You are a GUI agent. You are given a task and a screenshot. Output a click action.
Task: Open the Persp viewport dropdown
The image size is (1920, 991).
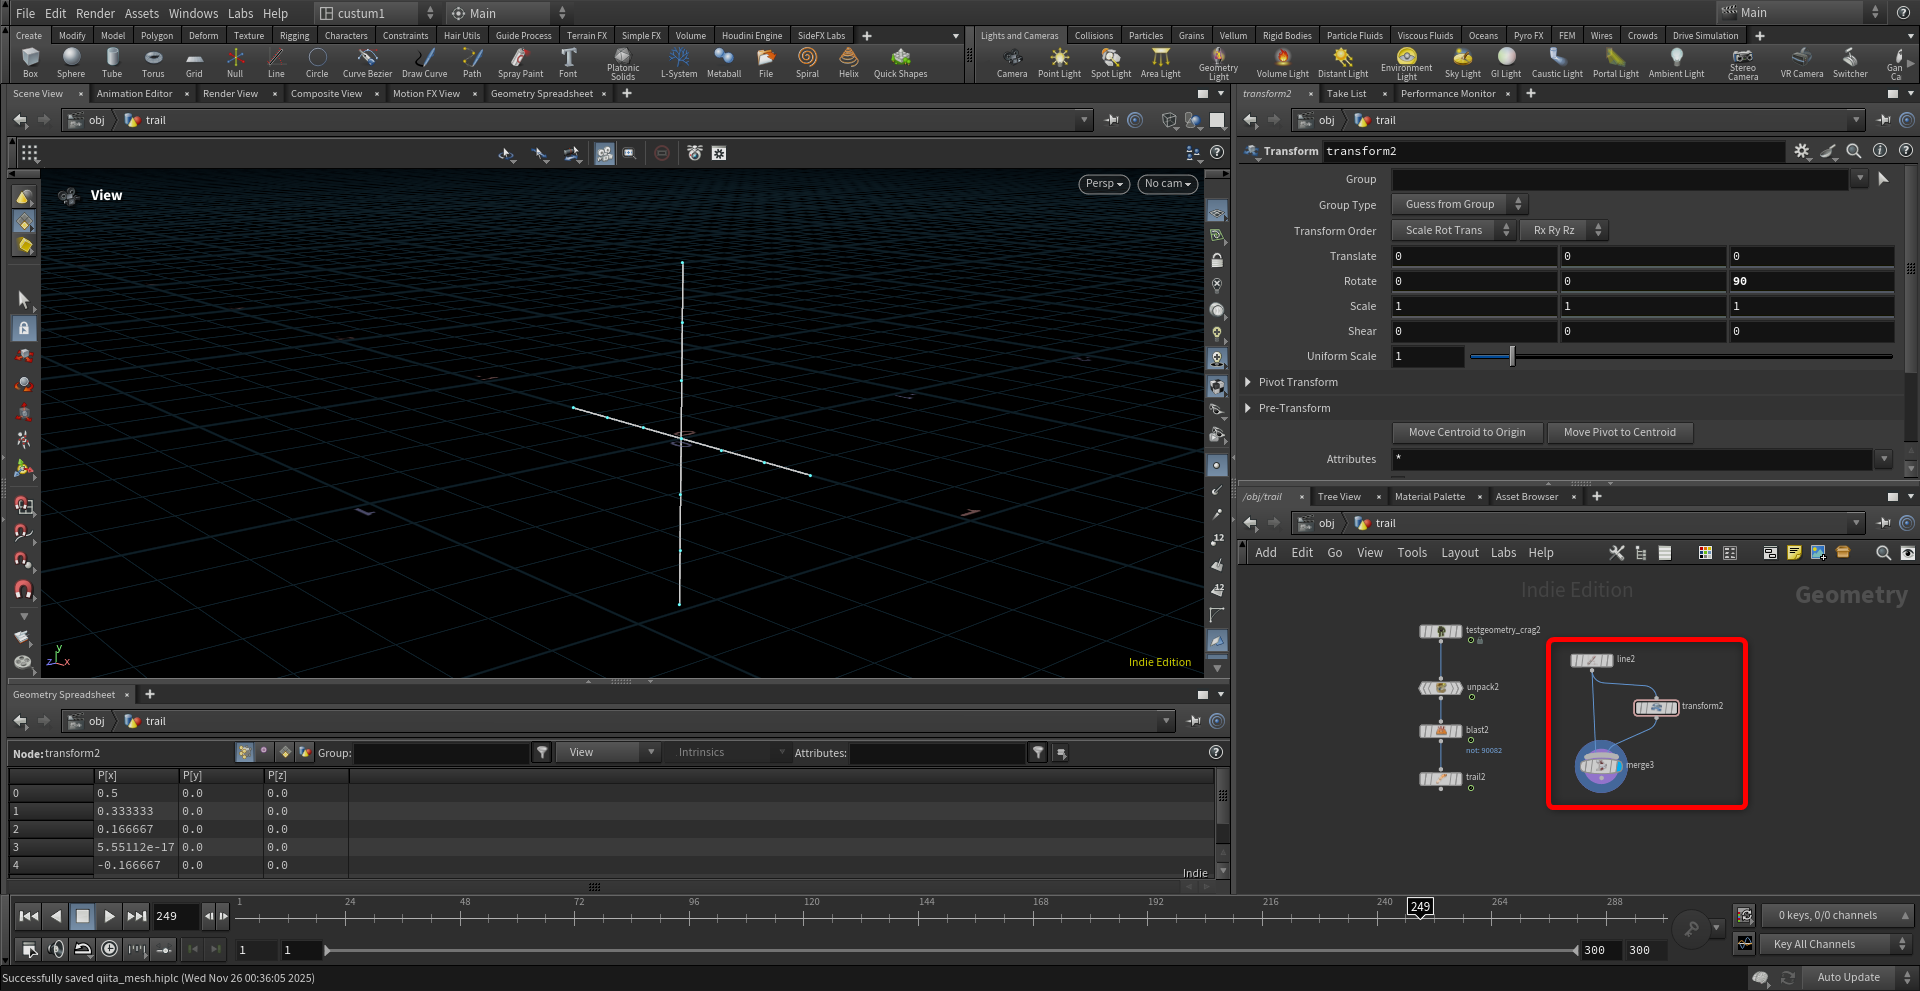1104,184
